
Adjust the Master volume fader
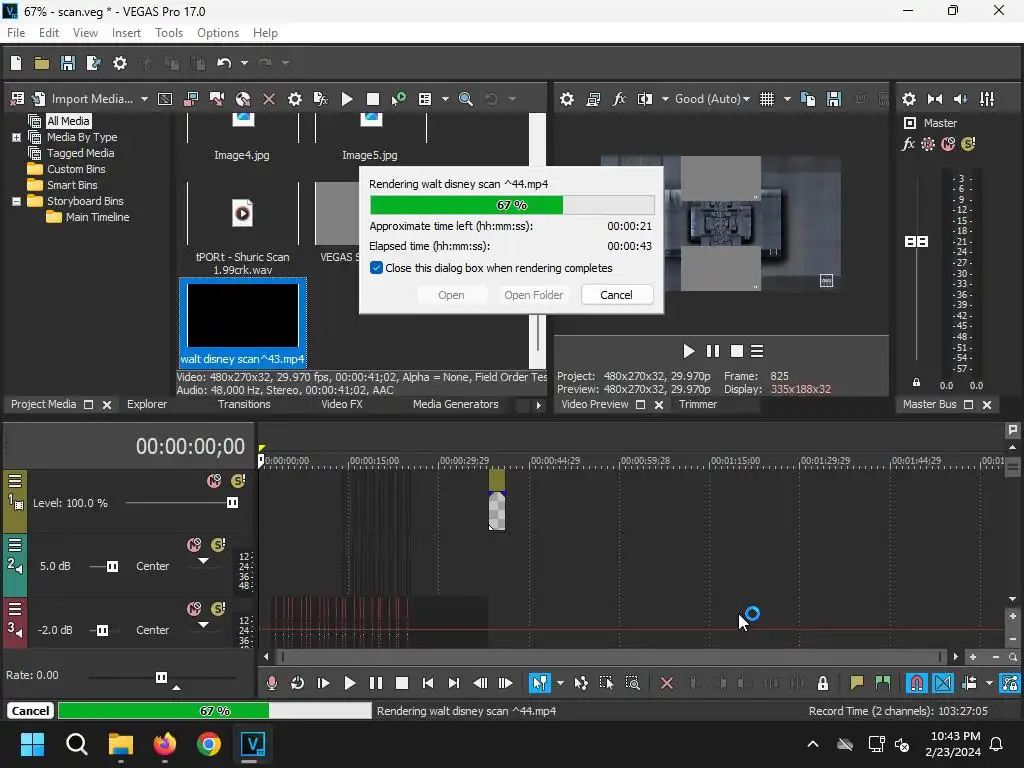coord(916,242)
